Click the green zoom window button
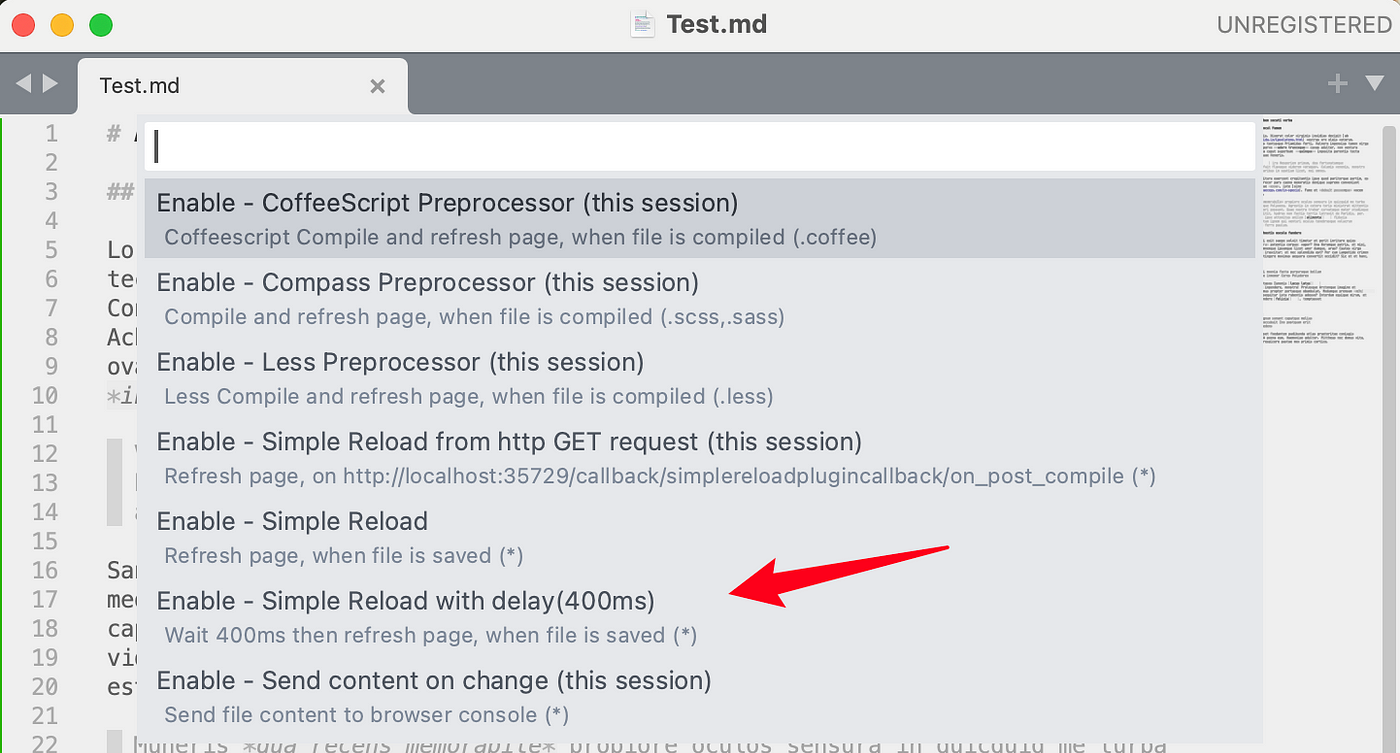 point(101,25)
